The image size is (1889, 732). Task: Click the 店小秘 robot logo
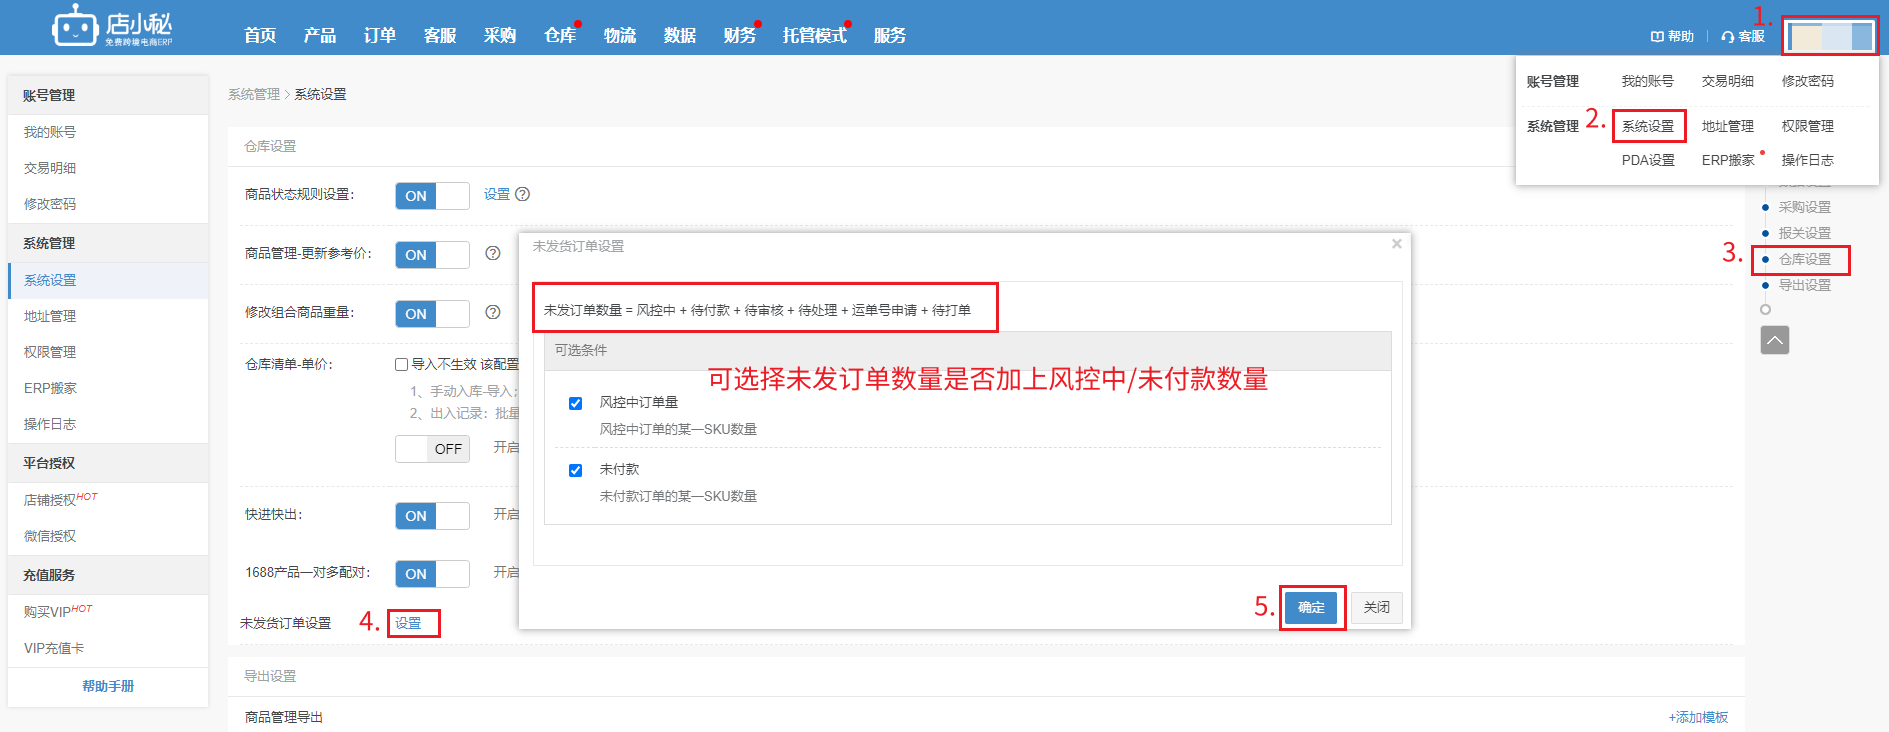click(75, 26)
